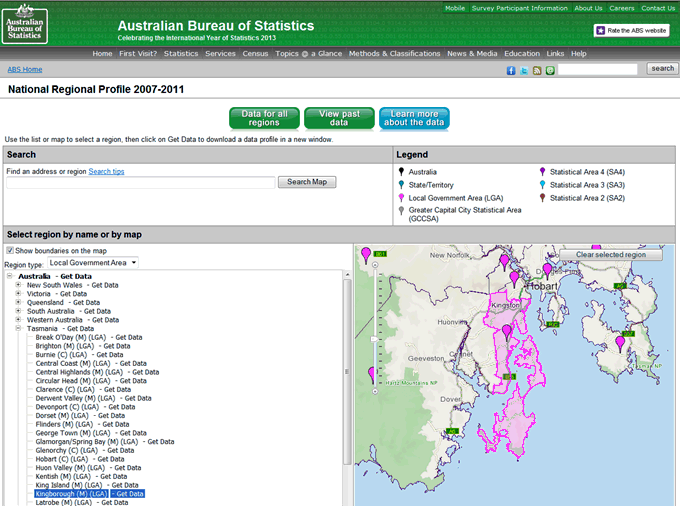Collapse the Tasmania tree node
680x506 pixels.
(x=19, y=328)
